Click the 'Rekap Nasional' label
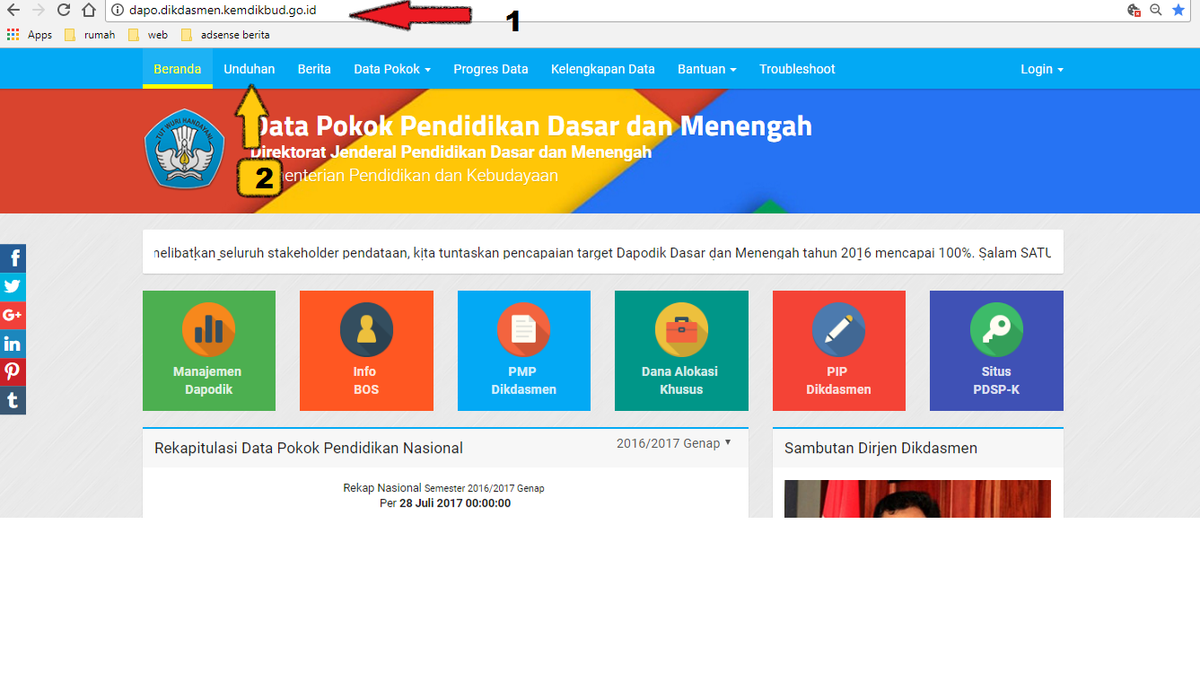The image size is (1200, 689). pyautogui.click(x=382, y=488)
